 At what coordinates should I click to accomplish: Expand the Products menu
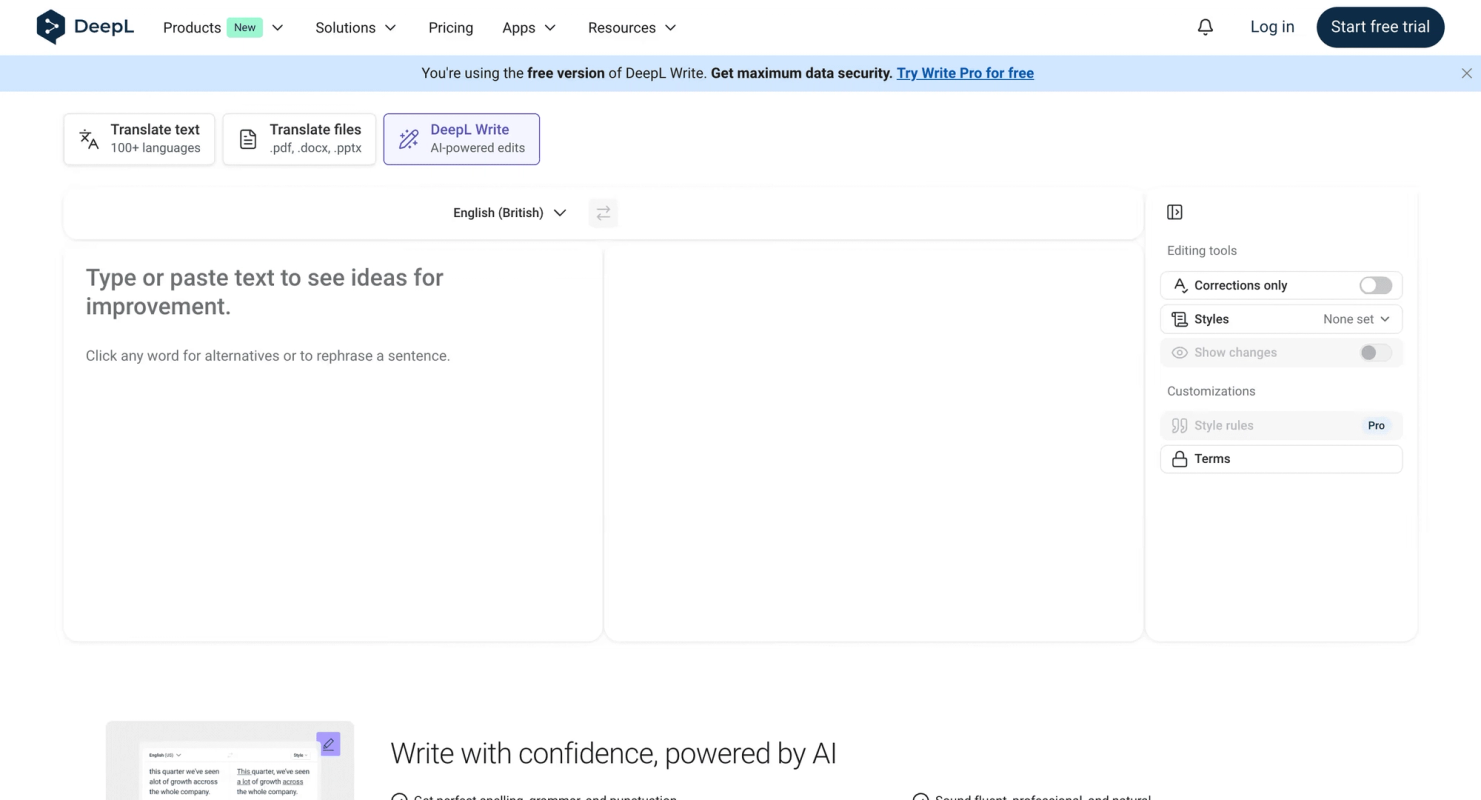click(223, 28)
